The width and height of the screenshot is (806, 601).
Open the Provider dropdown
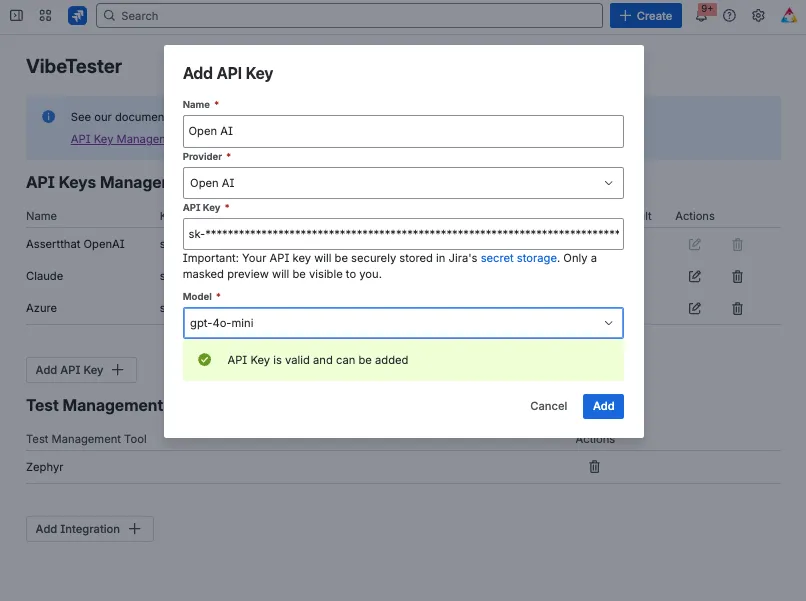point(403,183)
